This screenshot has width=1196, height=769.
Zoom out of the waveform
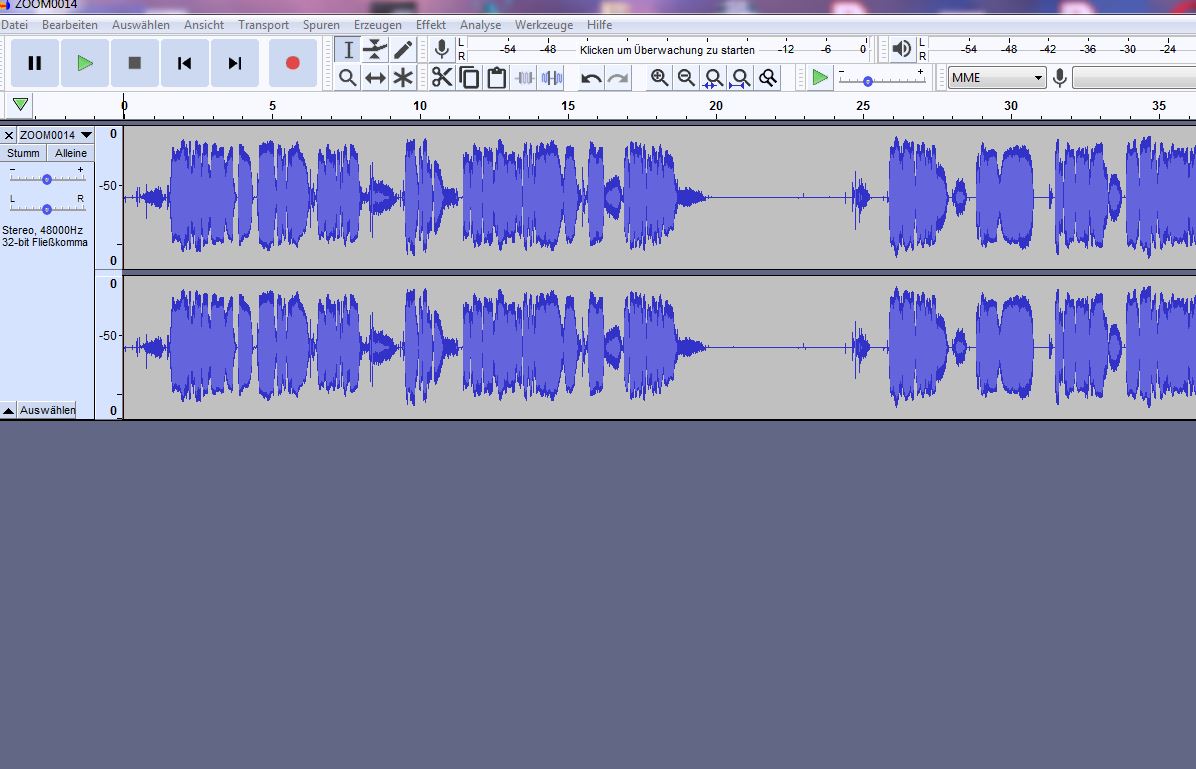686,78
